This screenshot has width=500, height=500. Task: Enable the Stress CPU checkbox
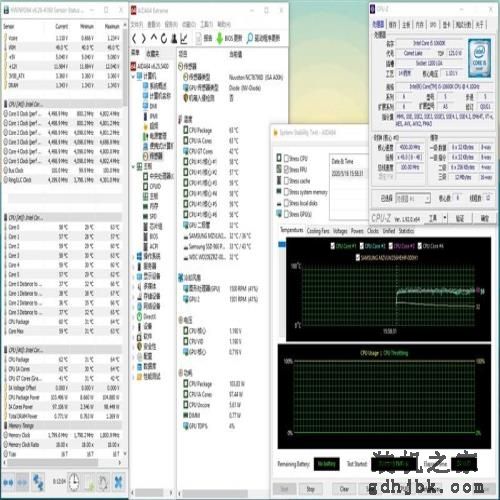(x=286, y=158)
